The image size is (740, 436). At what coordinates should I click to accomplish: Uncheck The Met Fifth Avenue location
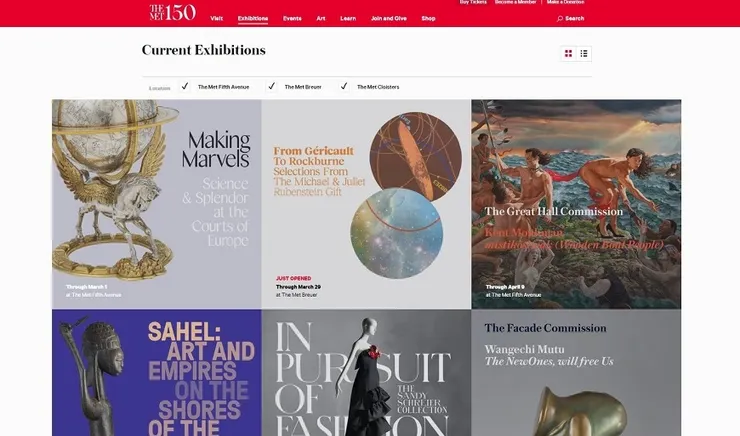[185, 86]
